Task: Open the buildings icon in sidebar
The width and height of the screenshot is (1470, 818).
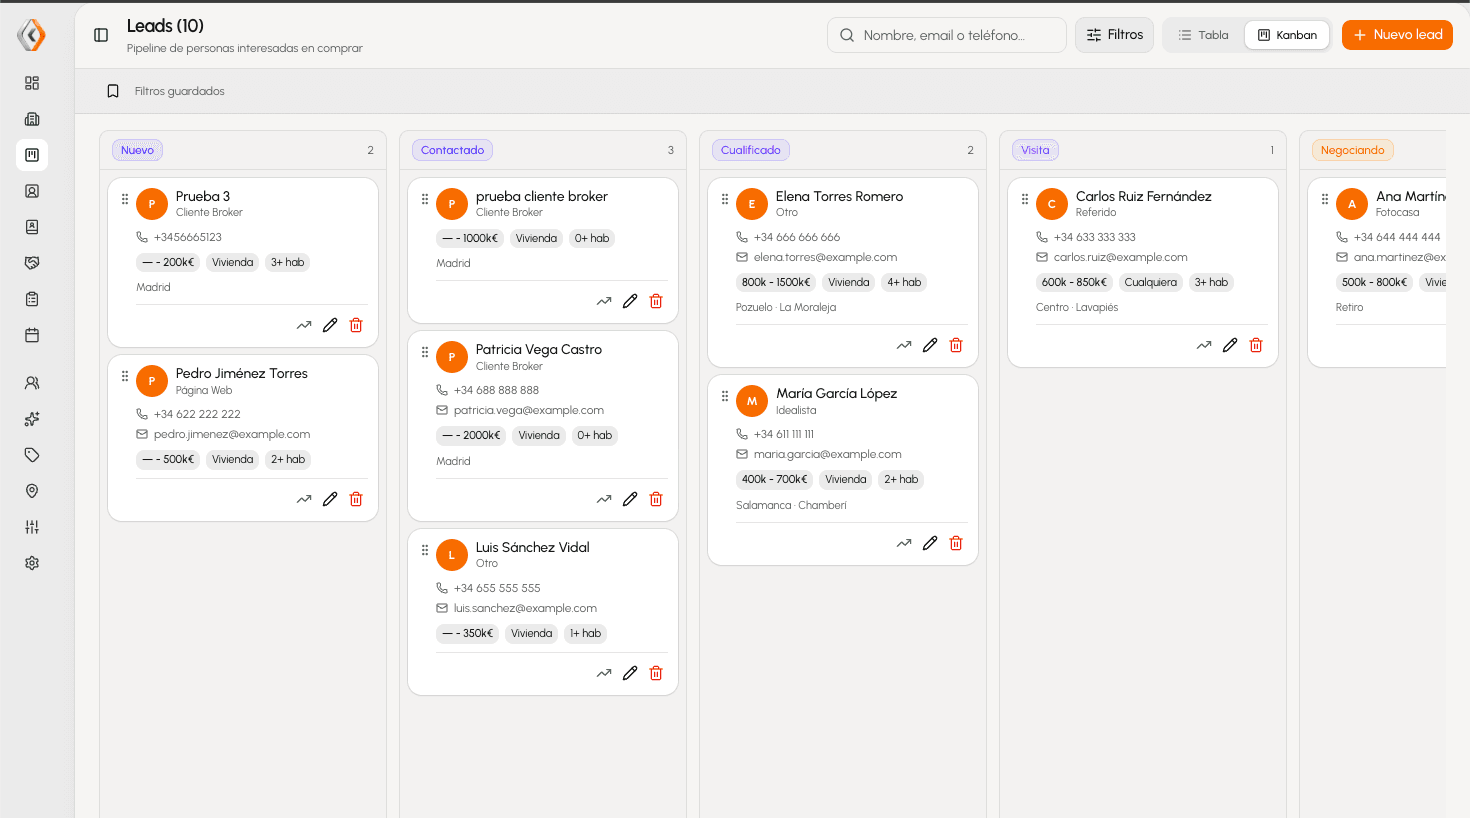Action: pyautogui.click(x=32, y=119)
